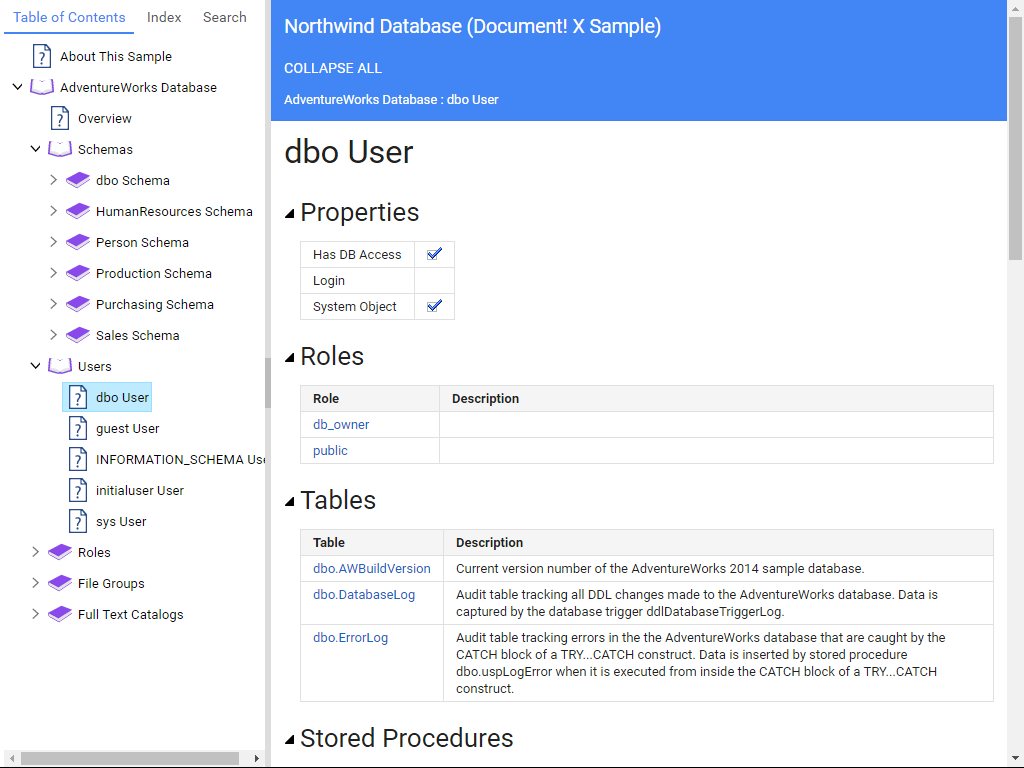1024x768 pixels.
Task: Switch to the Table of Contents tab
Action: pos(69,18)
